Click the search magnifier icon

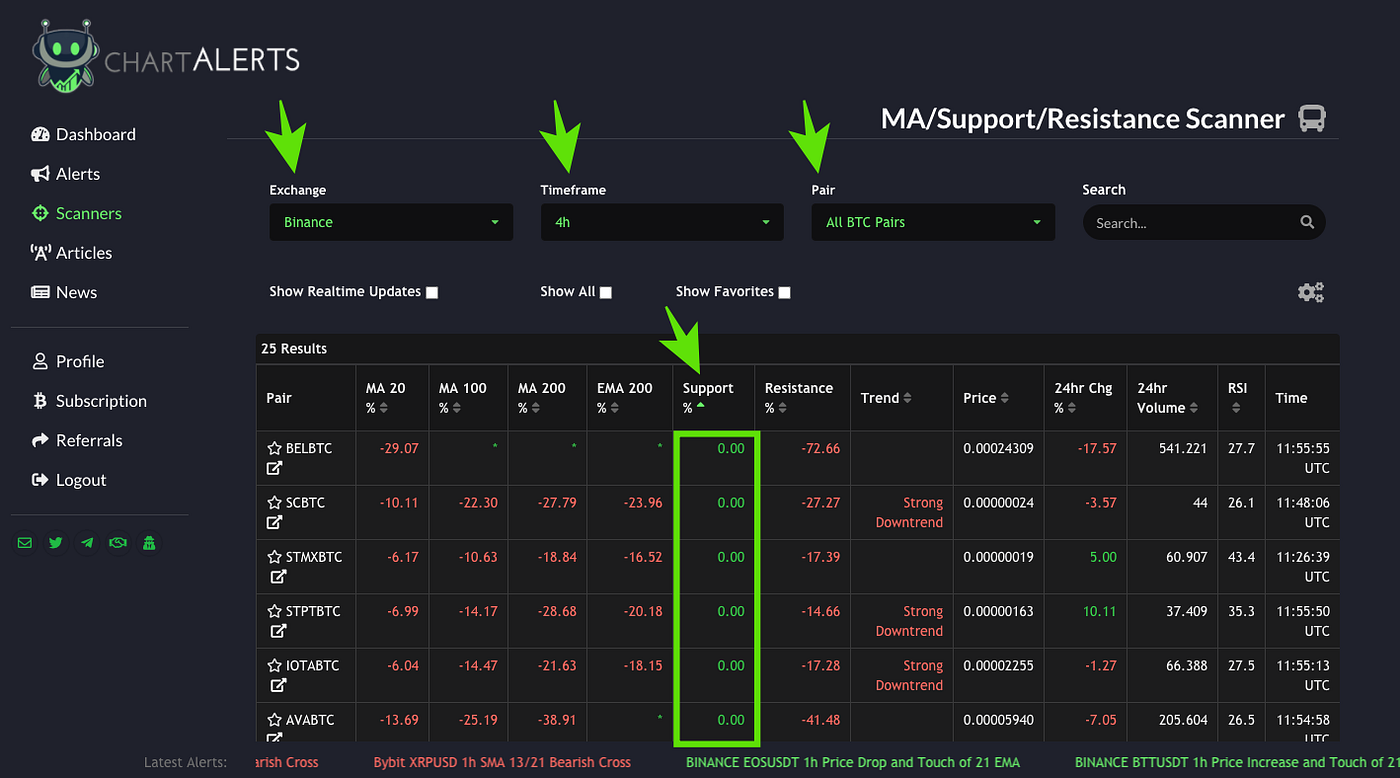coord(1307,222)
